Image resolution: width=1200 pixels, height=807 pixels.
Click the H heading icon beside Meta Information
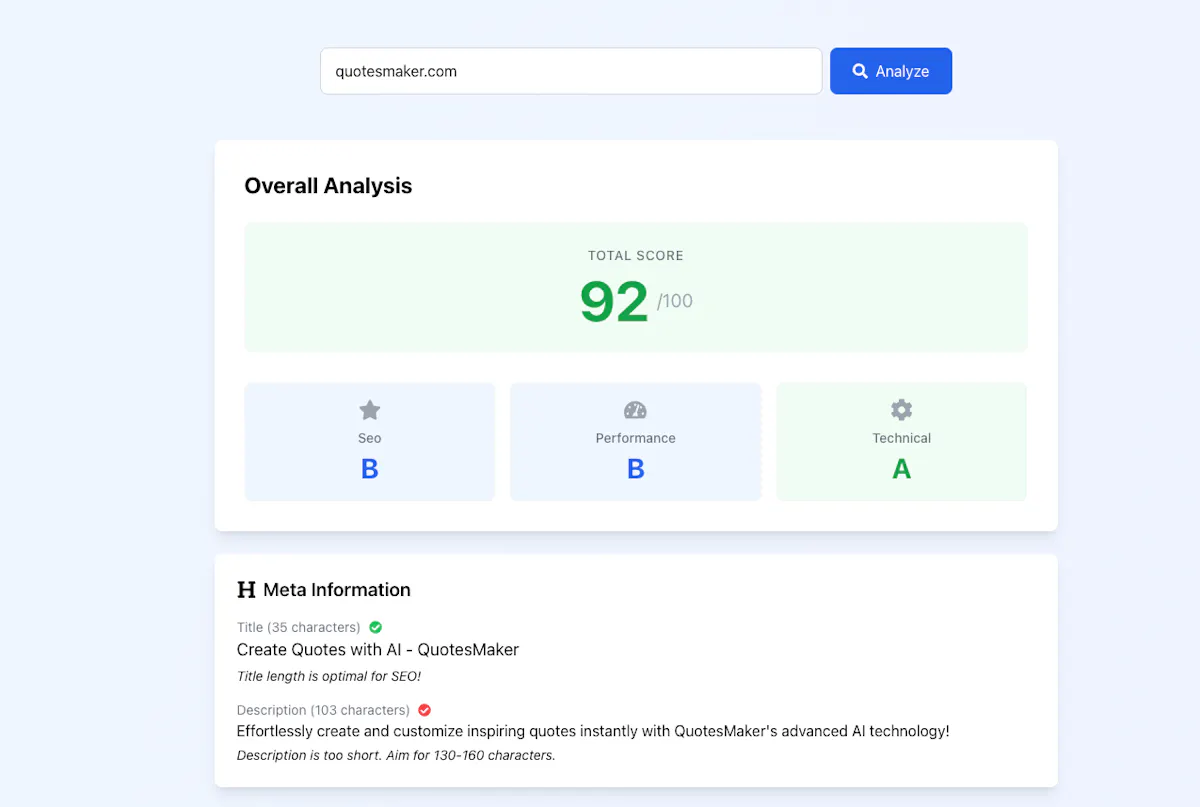click(246, 590)
